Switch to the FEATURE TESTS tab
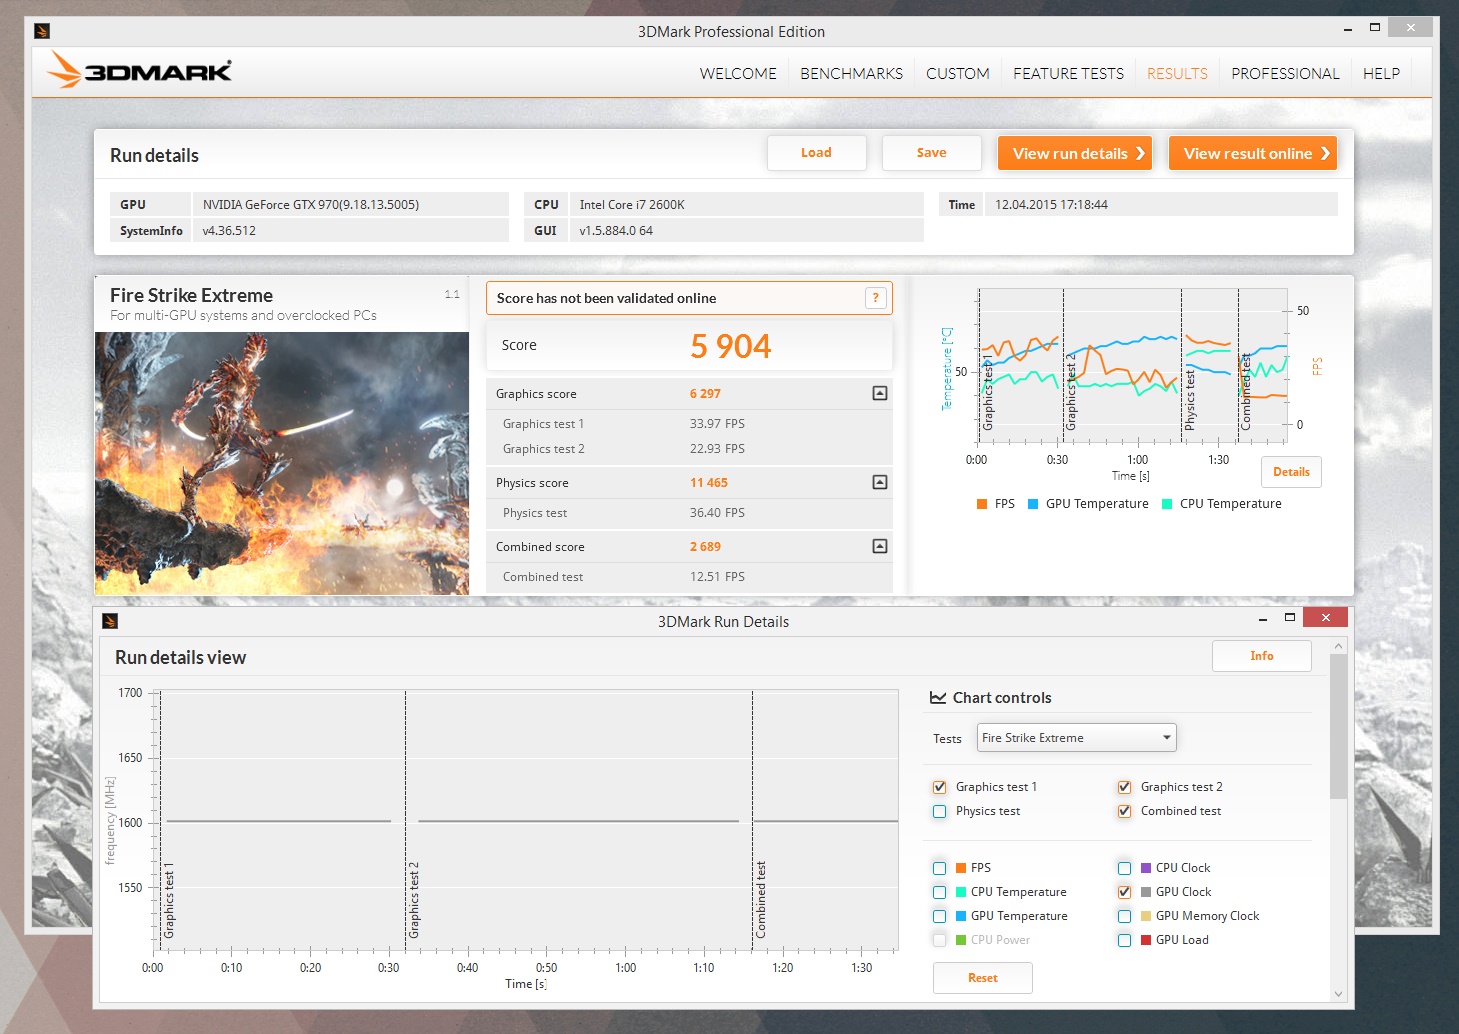Image resolution: width=1459 pixels, height=1034 pixels. tap(1068, 74)
